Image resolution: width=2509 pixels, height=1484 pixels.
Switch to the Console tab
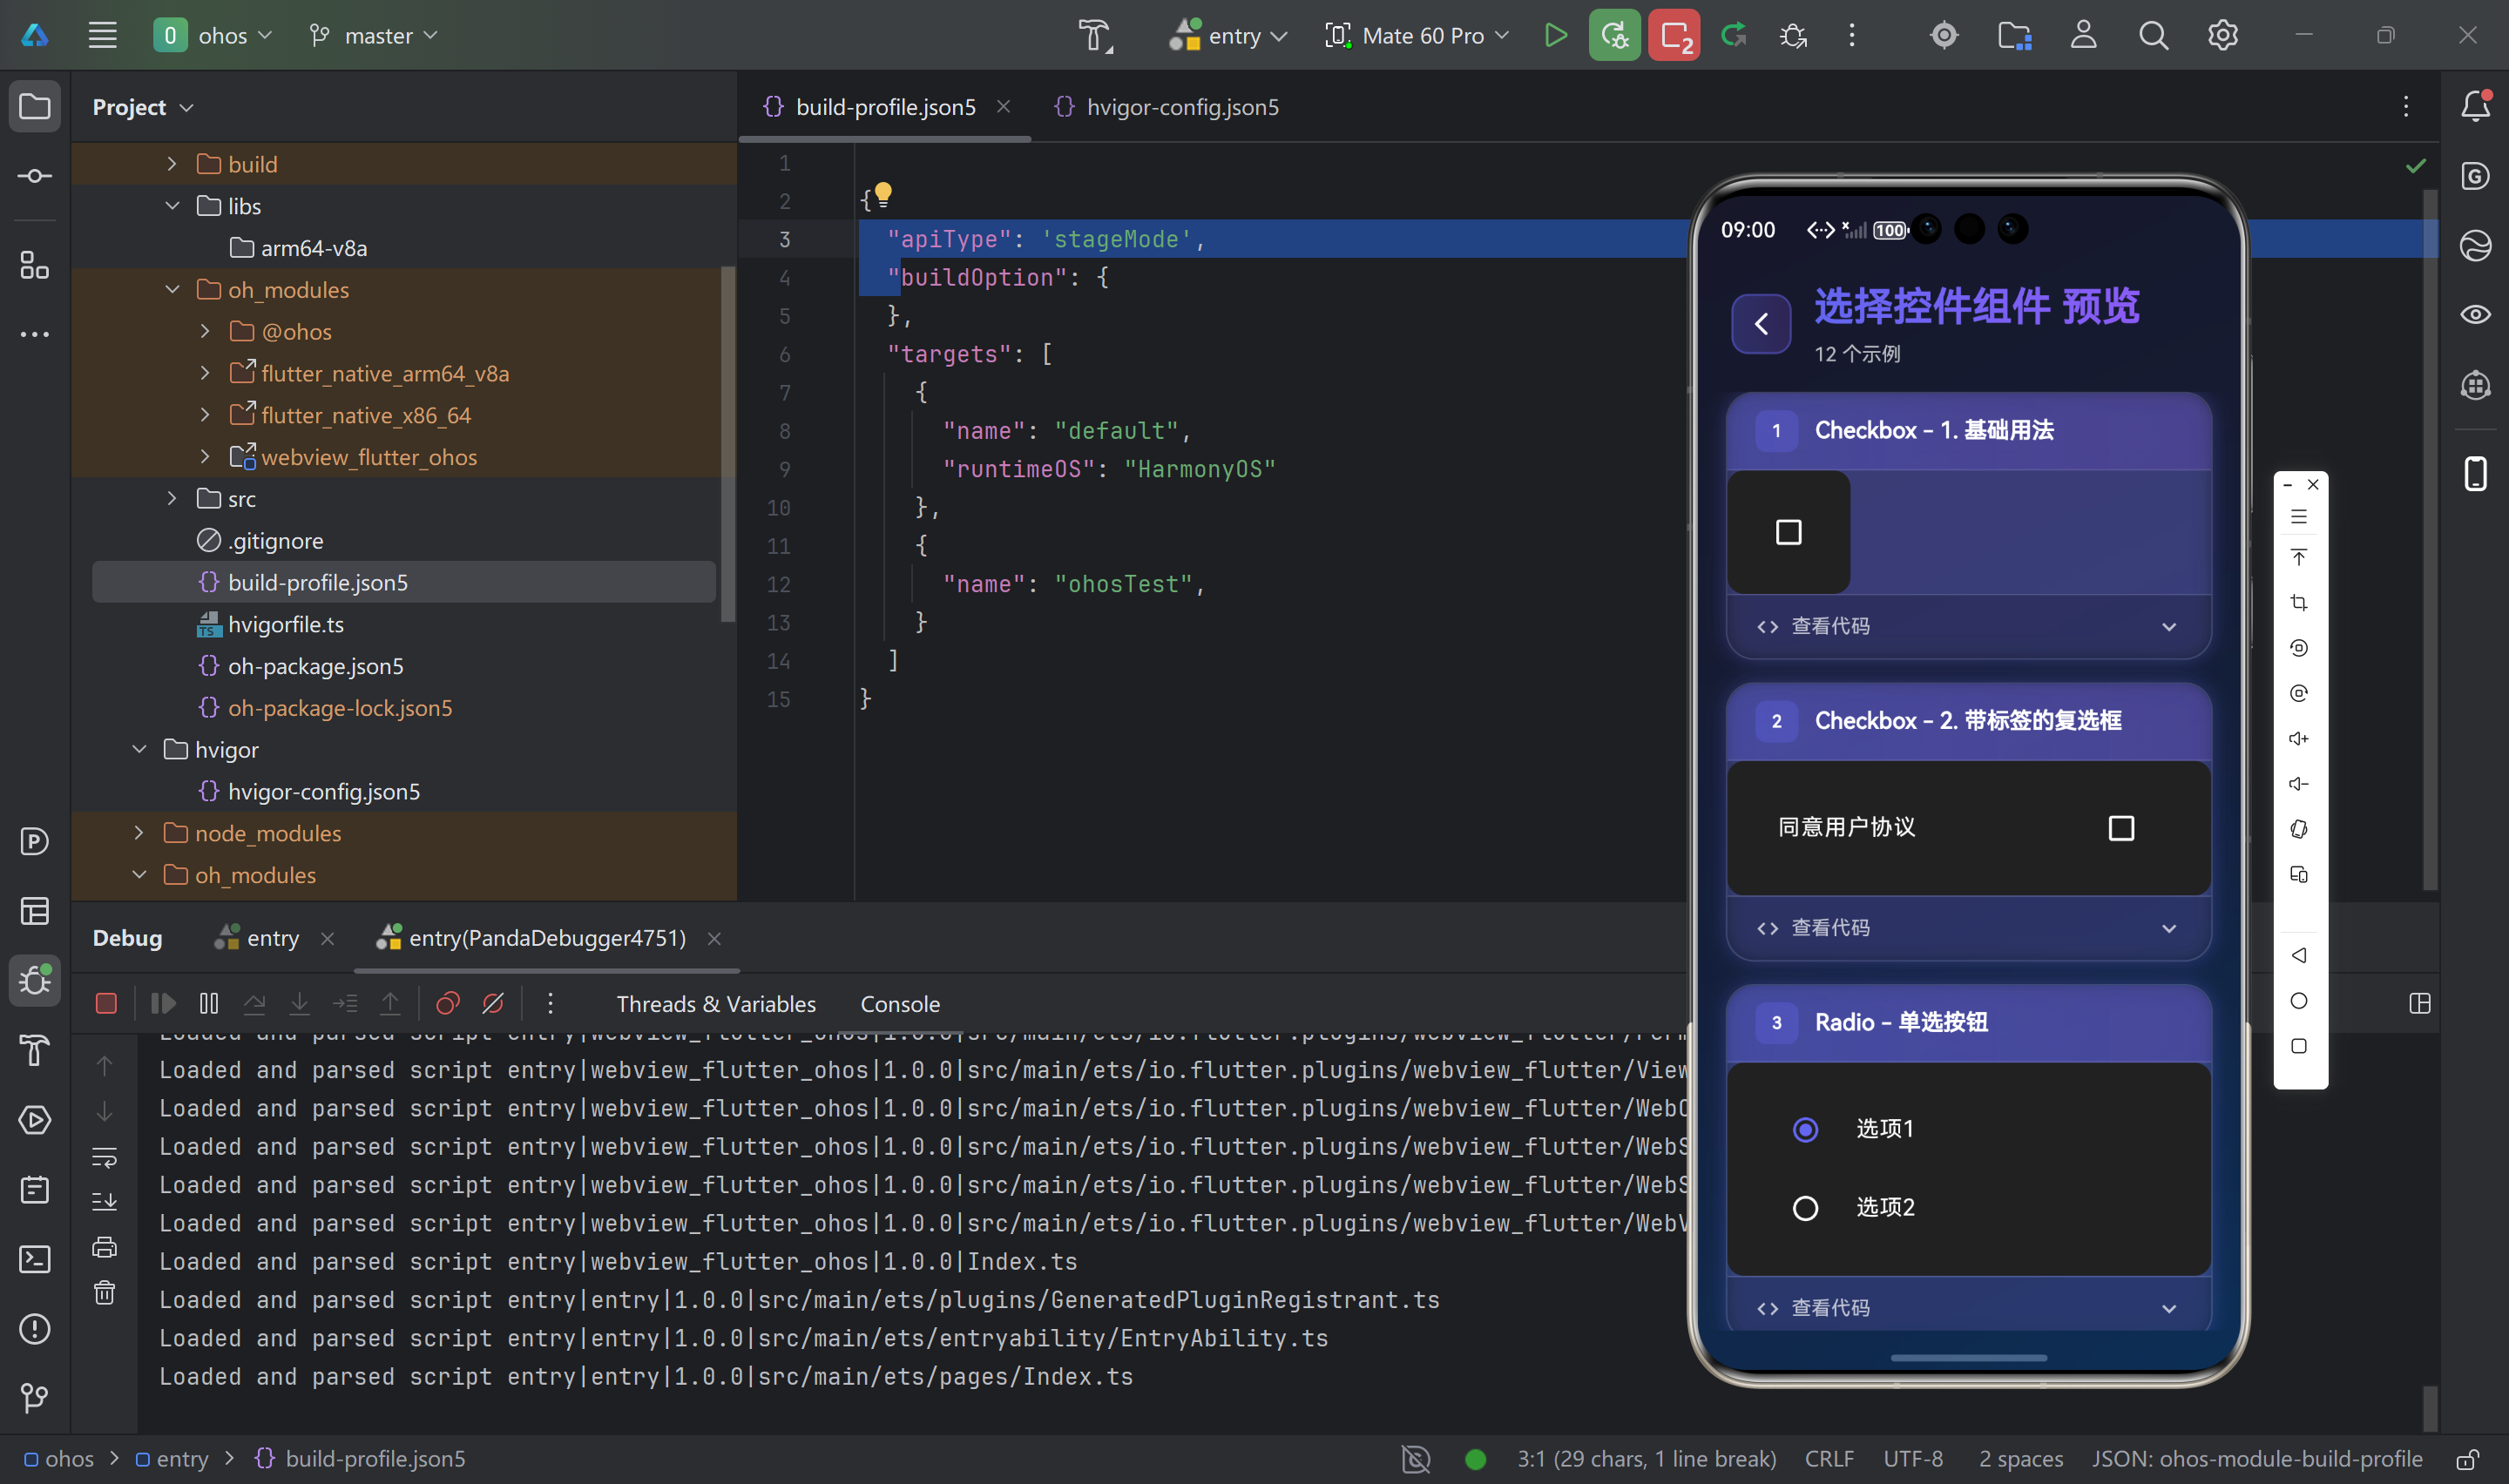click(899, 1004)
